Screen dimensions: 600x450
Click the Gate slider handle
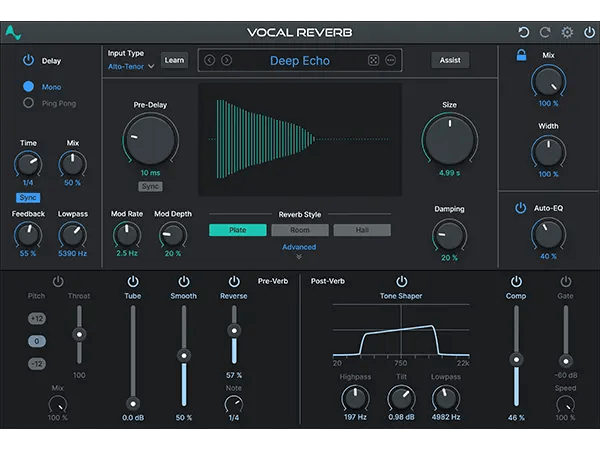[566, 361]
